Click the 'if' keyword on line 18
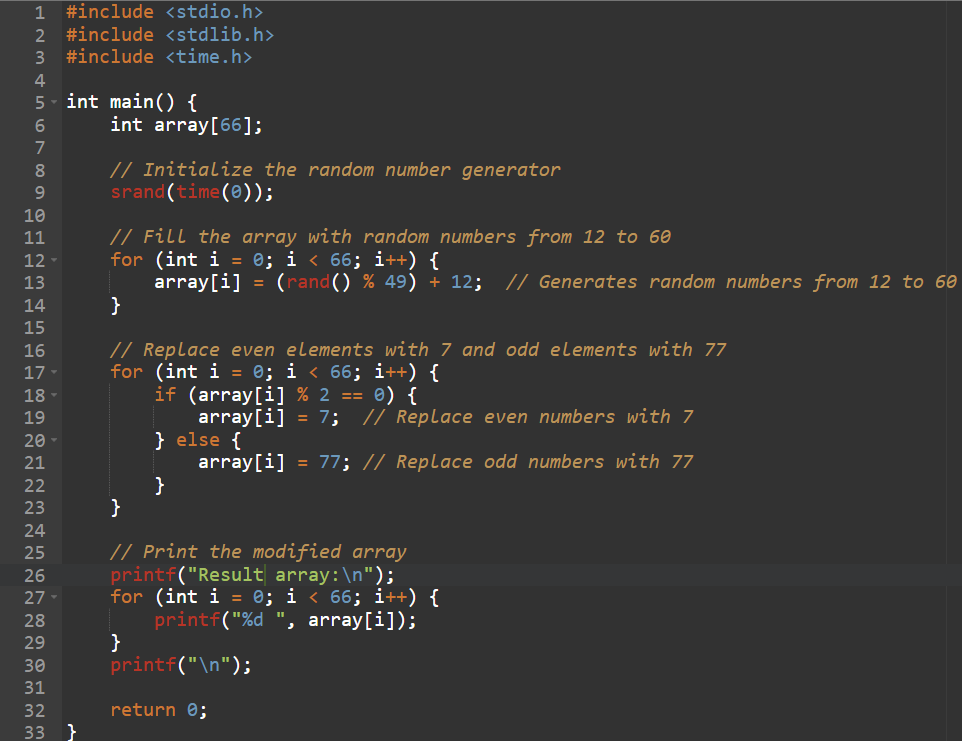Viewport: 962px width, 741px height. coord(165,395)
